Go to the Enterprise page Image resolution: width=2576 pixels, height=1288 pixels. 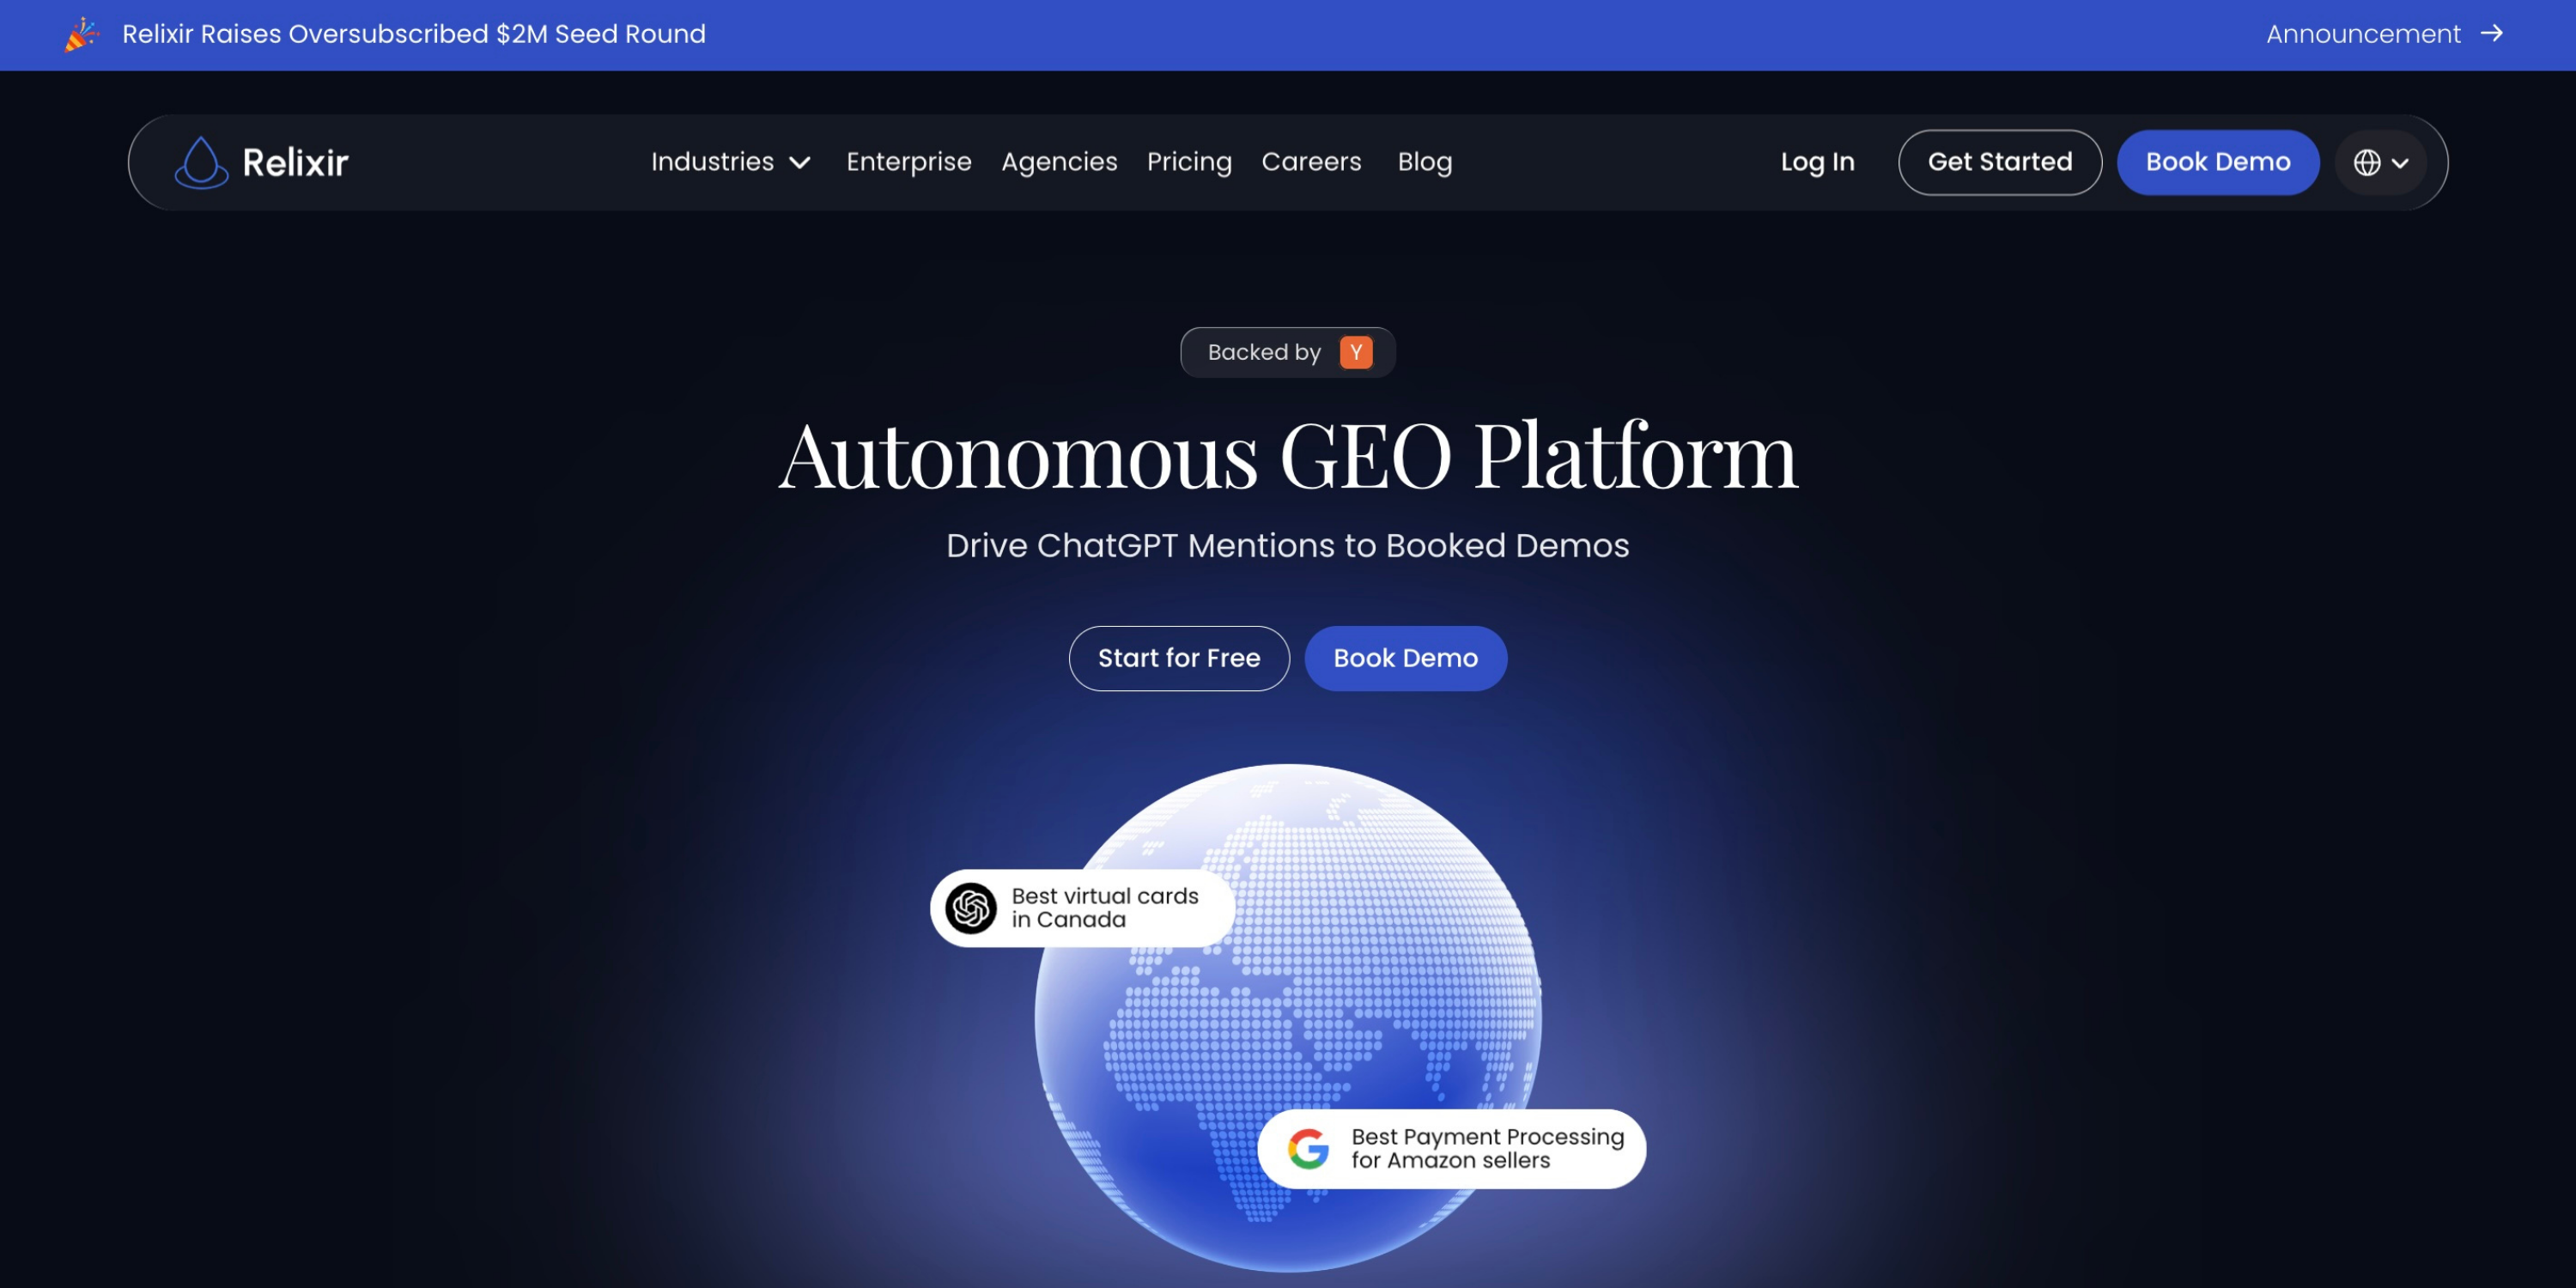(908, 162)
